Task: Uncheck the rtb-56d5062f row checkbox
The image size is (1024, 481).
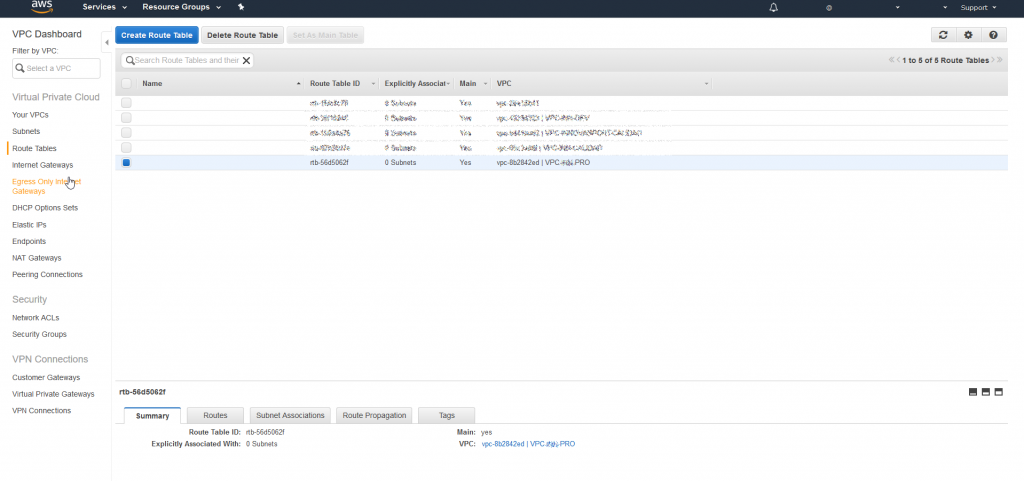Action: pyautogui.click(x=126, y=162)
